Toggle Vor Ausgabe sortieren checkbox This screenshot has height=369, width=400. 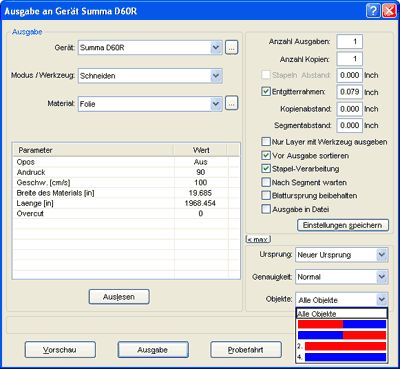(266, 155)
